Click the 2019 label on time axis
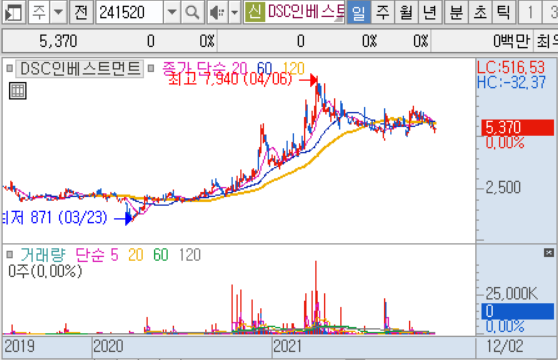The width and height of the screenshot is (558, 360). (x=20, y=346)
